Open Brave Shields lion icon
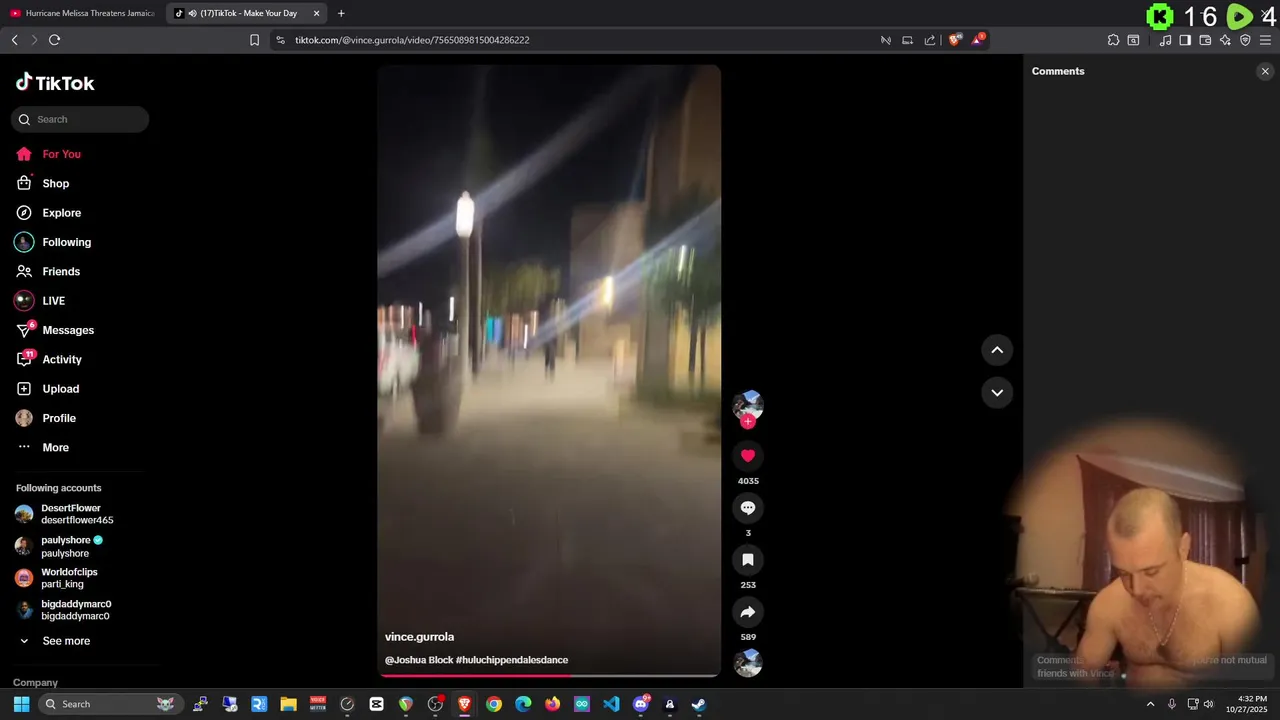 (955, 40)
